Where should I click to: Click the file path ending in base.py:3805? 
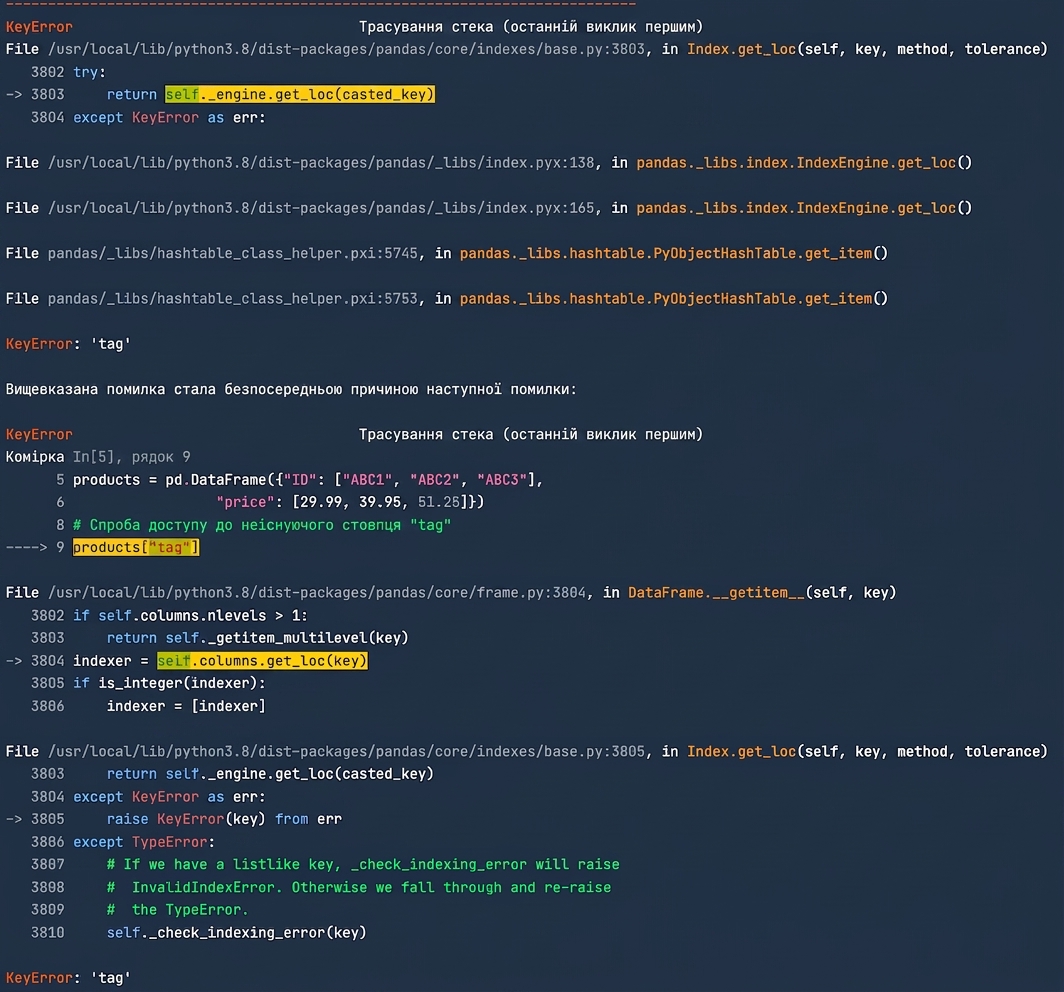click(346, 752)
